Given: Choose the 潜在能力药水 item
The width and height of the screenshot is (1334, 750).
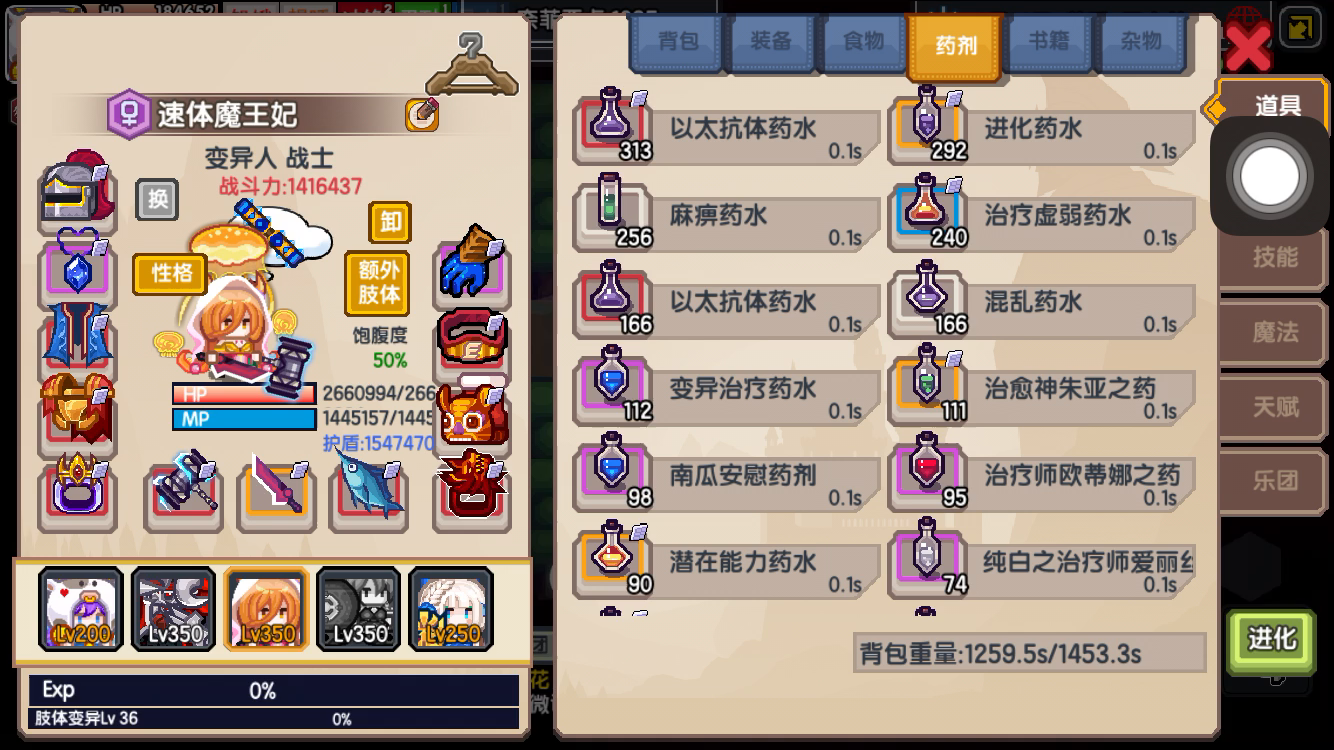Looking at the screenshot, I should (x=727, y=561).
